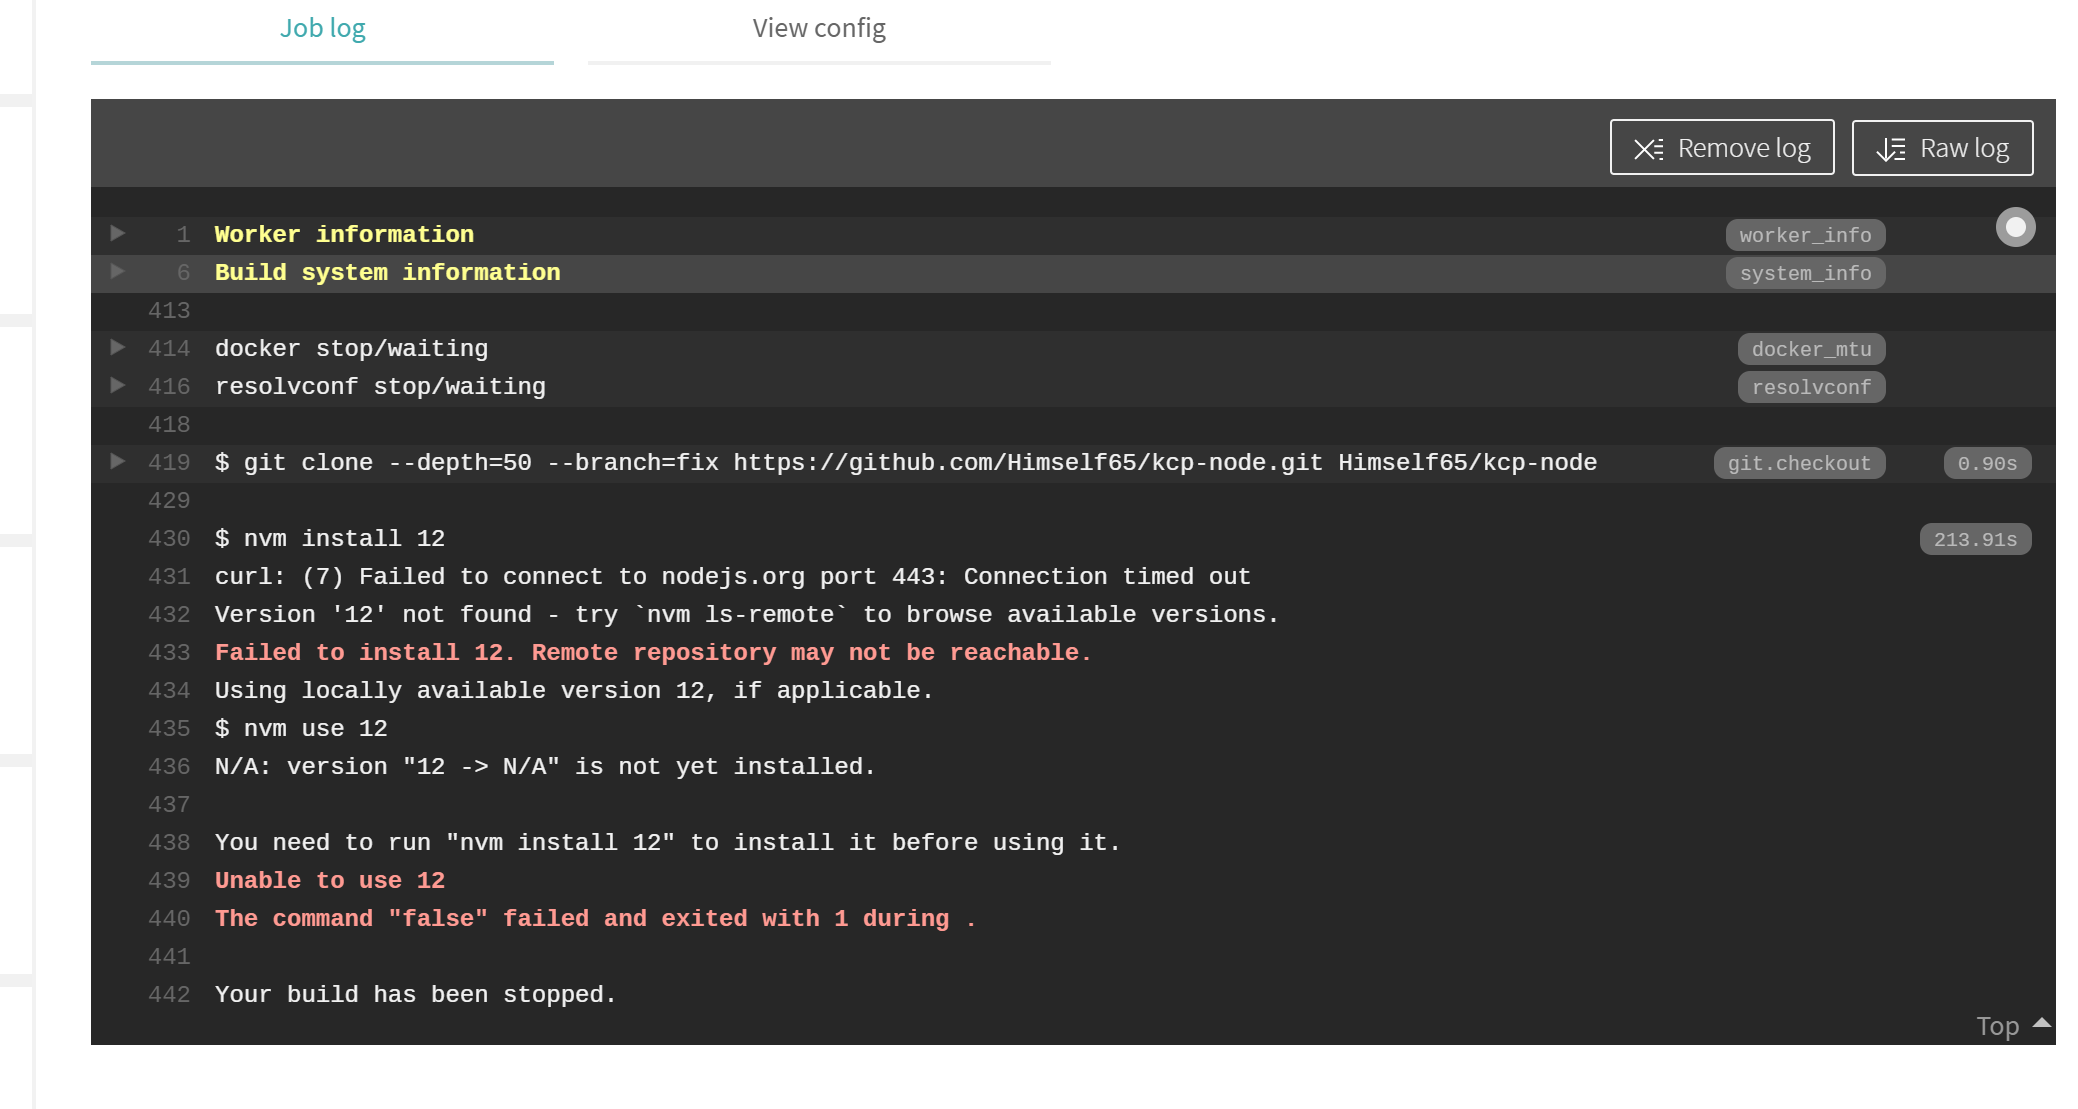Open the View config tab
The width and height of the screenshot is (2078, 1109).
(818, 29)
